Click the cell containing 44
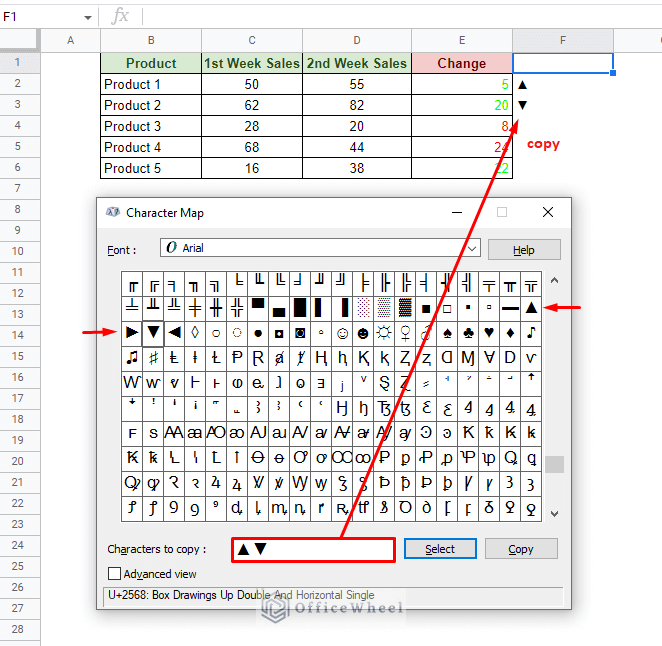Viewport: 662px width, 646px height. click(x=357, y=147)
